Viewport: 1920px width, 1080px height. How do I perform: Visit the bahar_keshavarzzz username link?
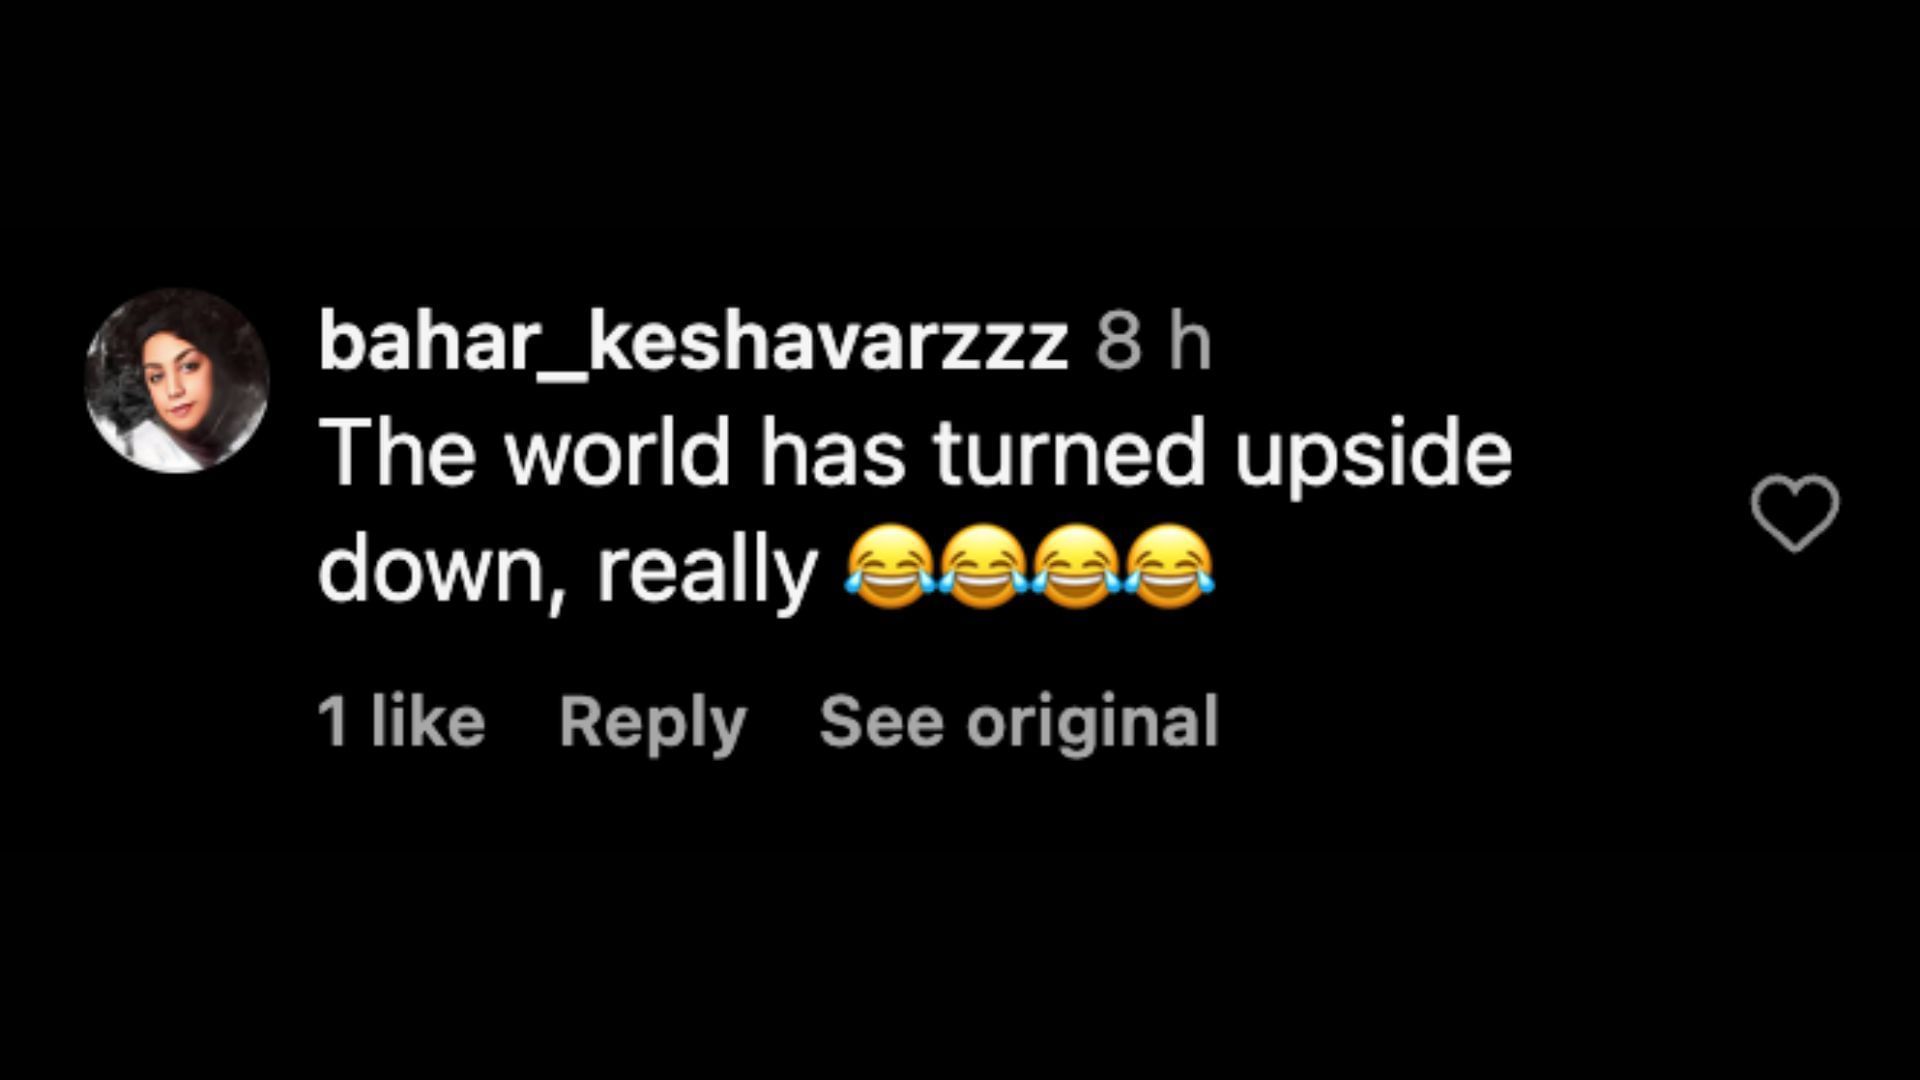click(x=693, y=343)
